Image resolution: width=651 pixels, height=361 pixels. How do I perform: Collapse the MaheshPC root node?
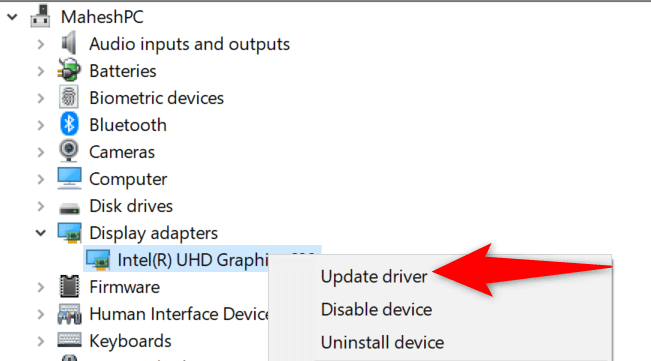tap(12, 17)
